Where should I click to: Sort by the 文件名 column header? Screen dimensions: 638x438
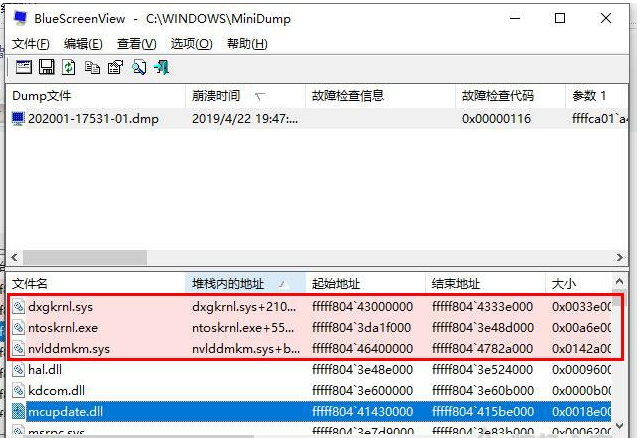95,283
